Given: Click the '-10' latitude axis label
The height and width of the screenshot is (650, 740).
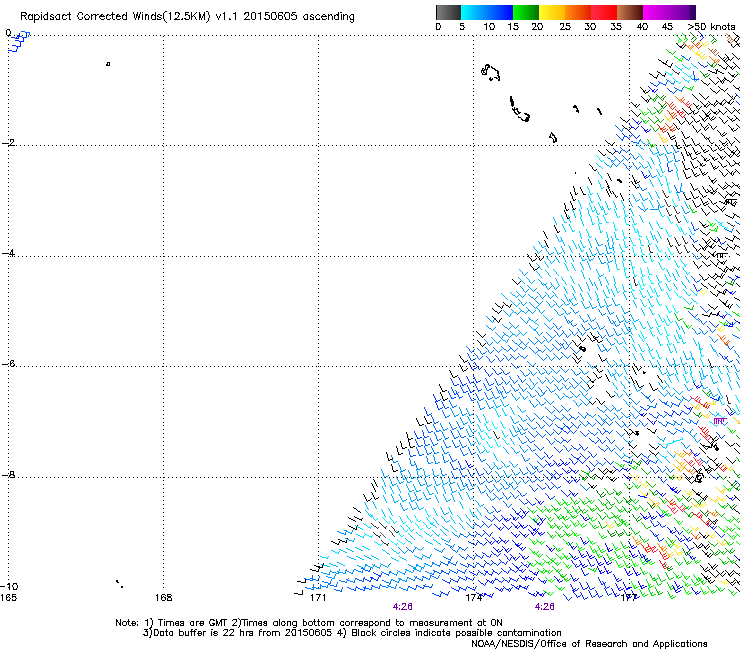Looking at the screenshot, I should pyautogui.click(x=9, y=586).
